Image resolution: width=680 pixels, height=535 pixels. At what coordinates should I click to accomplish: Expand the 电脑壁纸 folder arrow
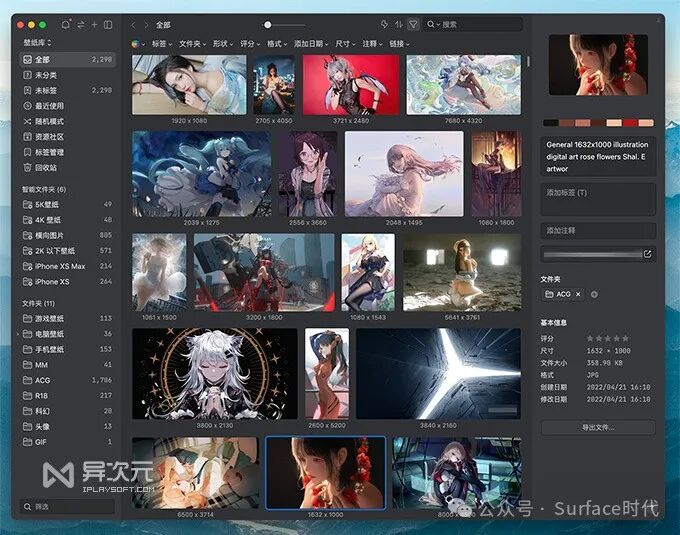18,334
